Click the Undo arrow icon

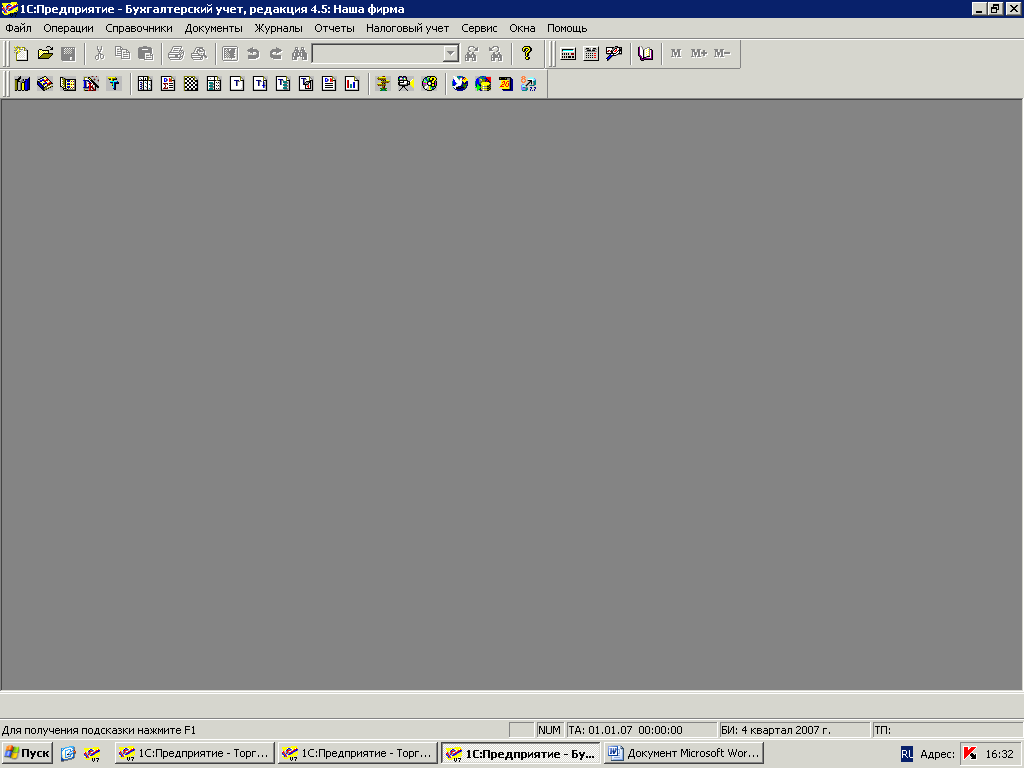tap(253, 54)
